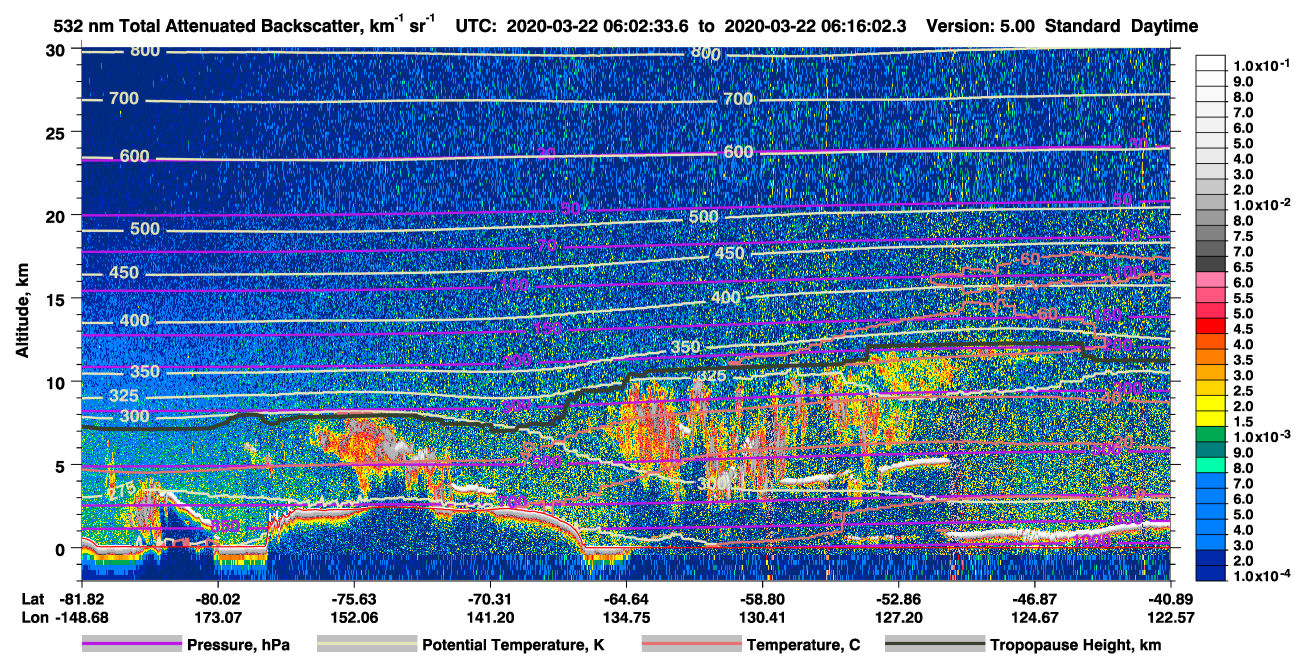1300x667 pixels.
Task: Click the altitude tick label 30
Action: [x=57, y=49]
